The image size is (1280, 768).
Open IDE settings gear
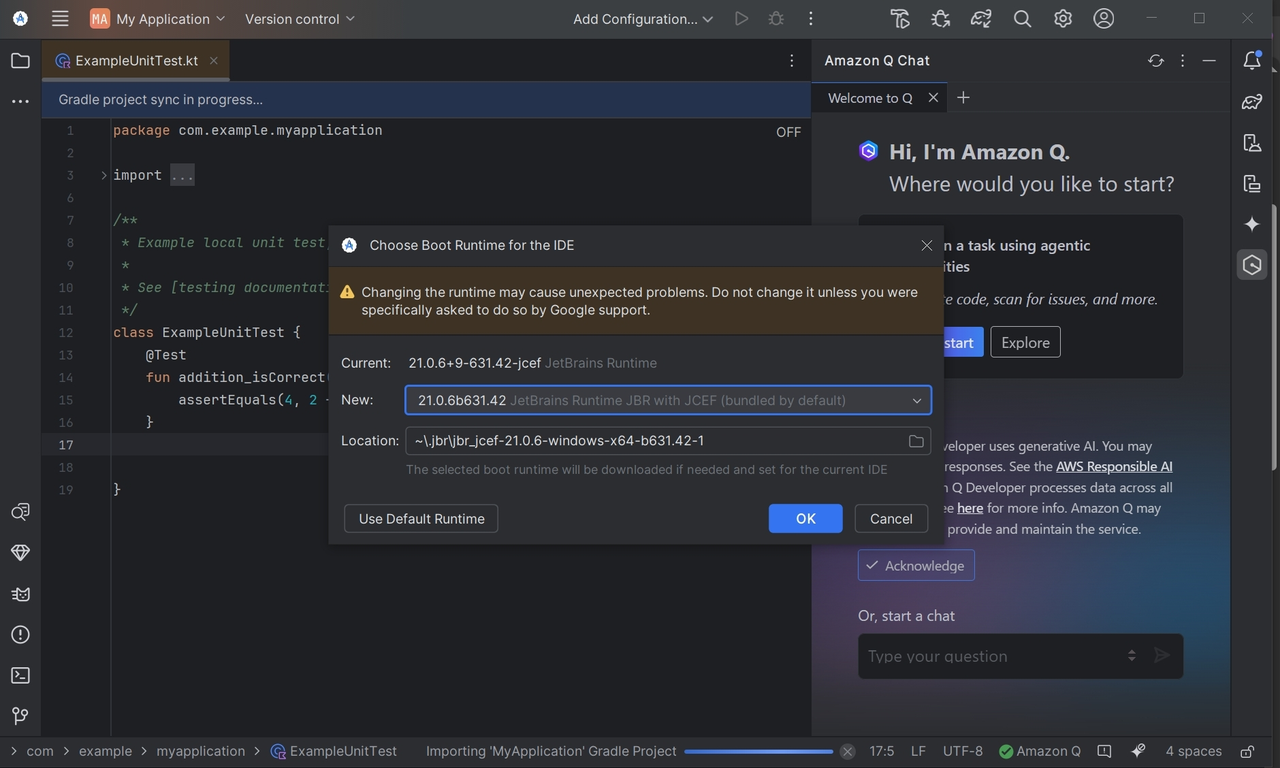[x=1062, y=19]
